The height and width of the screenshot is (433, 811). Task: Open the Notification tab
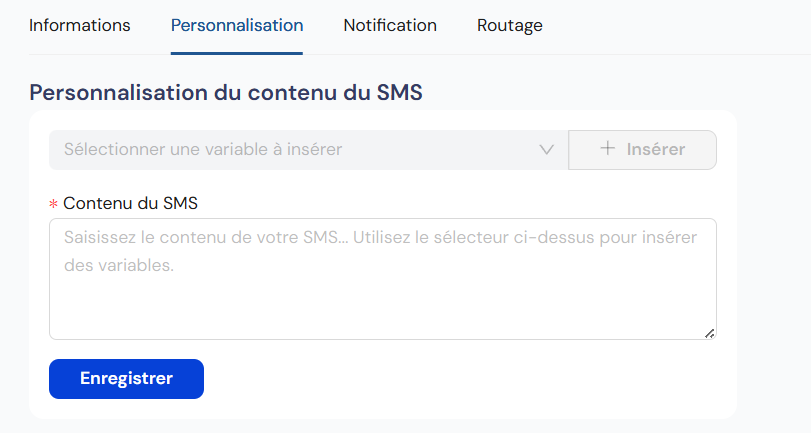coord(390,25)
